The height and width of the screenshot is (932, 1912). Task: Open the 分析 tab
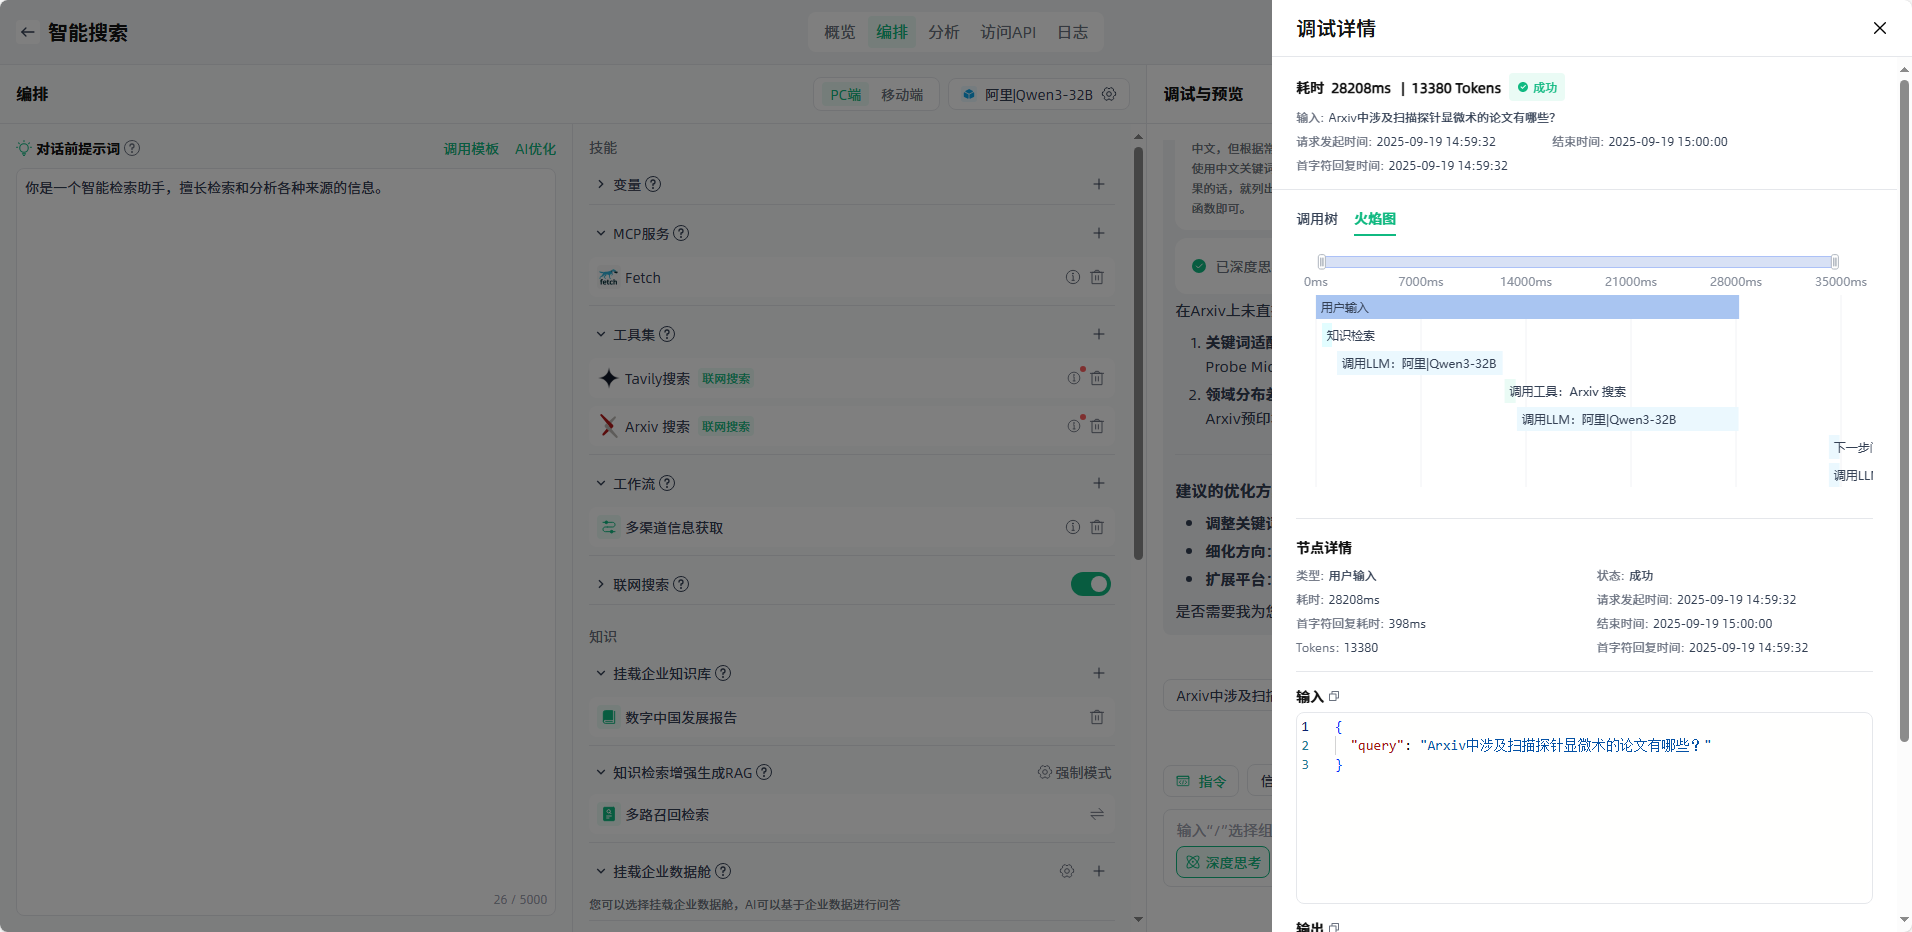[x=943, y=32]
